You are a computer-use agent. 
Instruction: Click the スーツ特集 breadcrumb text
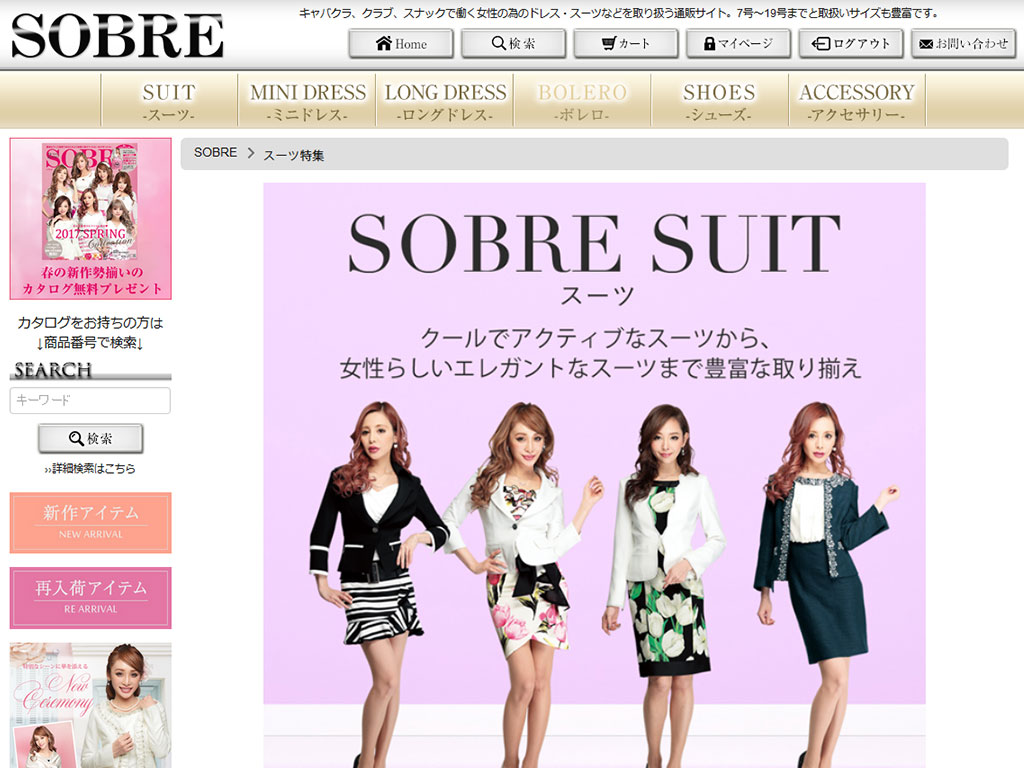pyautogui.click(x=293, y=155)
